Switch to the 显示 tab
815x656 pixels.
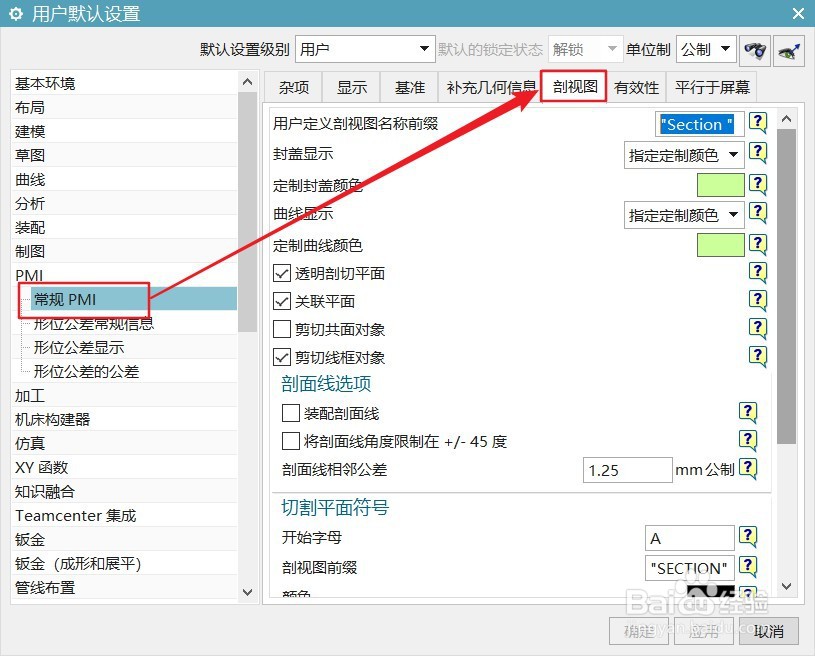[x=352, y=87]
